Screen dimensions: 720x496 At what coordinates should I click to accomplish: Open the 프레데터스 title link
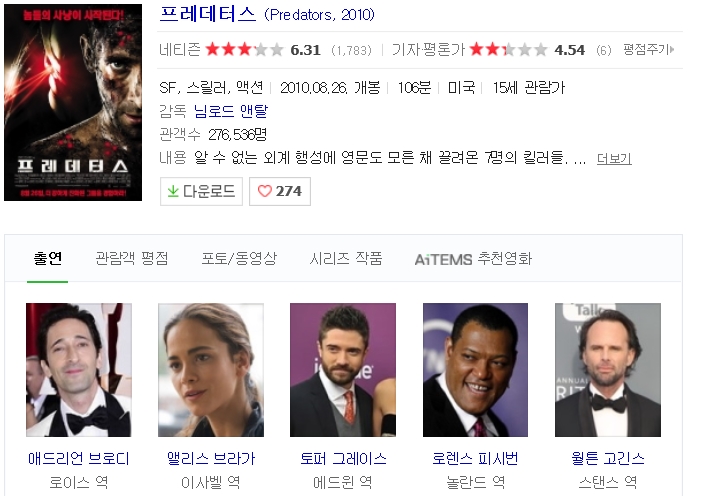[x=208, y=14]
